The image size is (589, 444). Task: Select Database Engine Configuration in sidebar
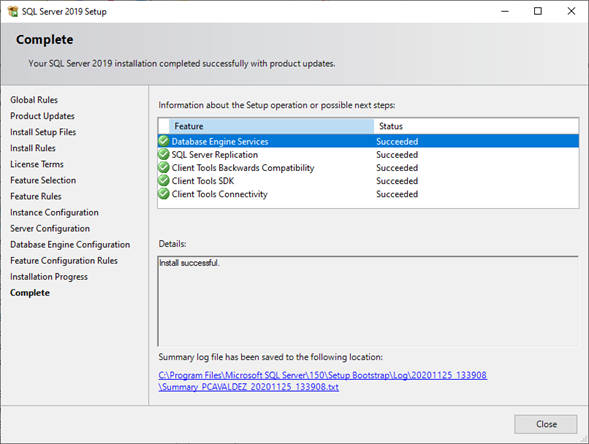point(70,245)
